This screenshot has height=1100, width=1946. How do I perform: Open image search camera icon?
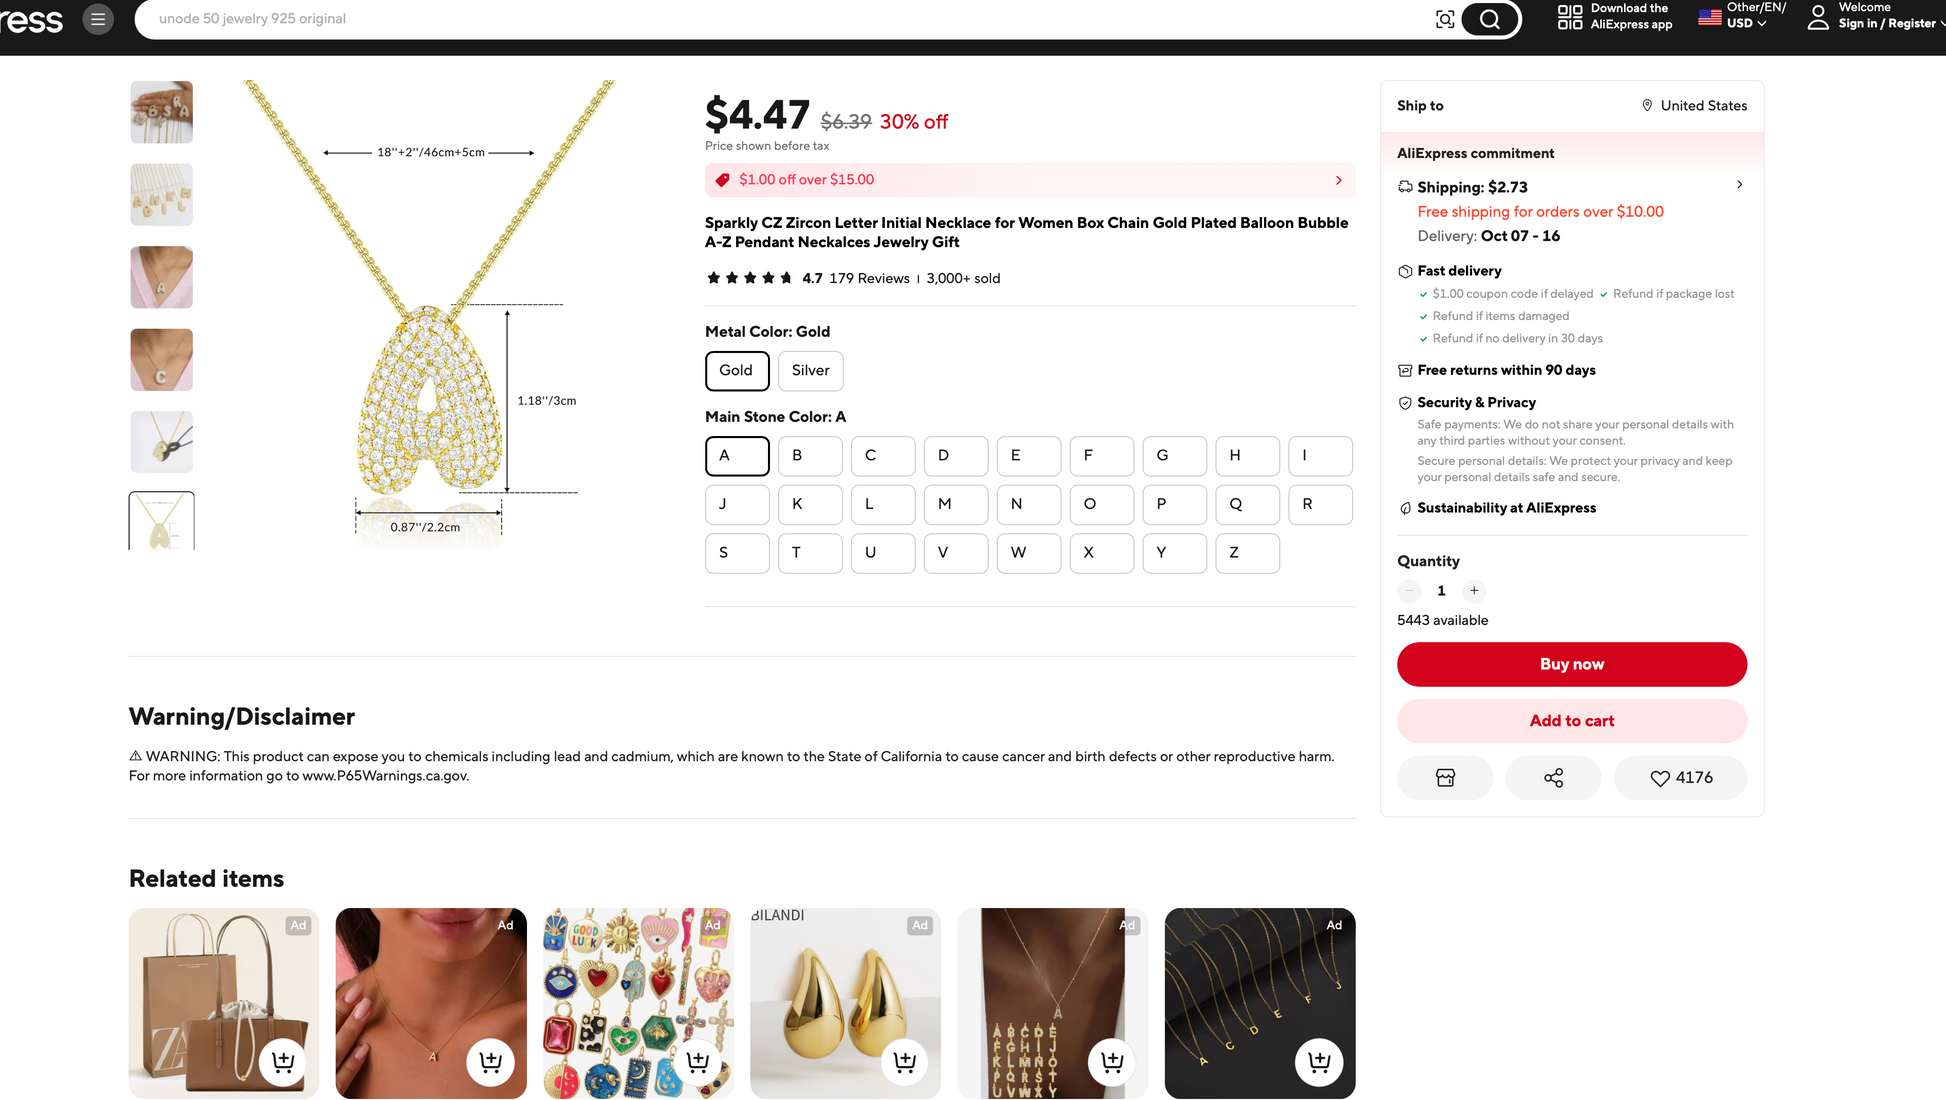pyautogui.click(x=1445, y=19)
